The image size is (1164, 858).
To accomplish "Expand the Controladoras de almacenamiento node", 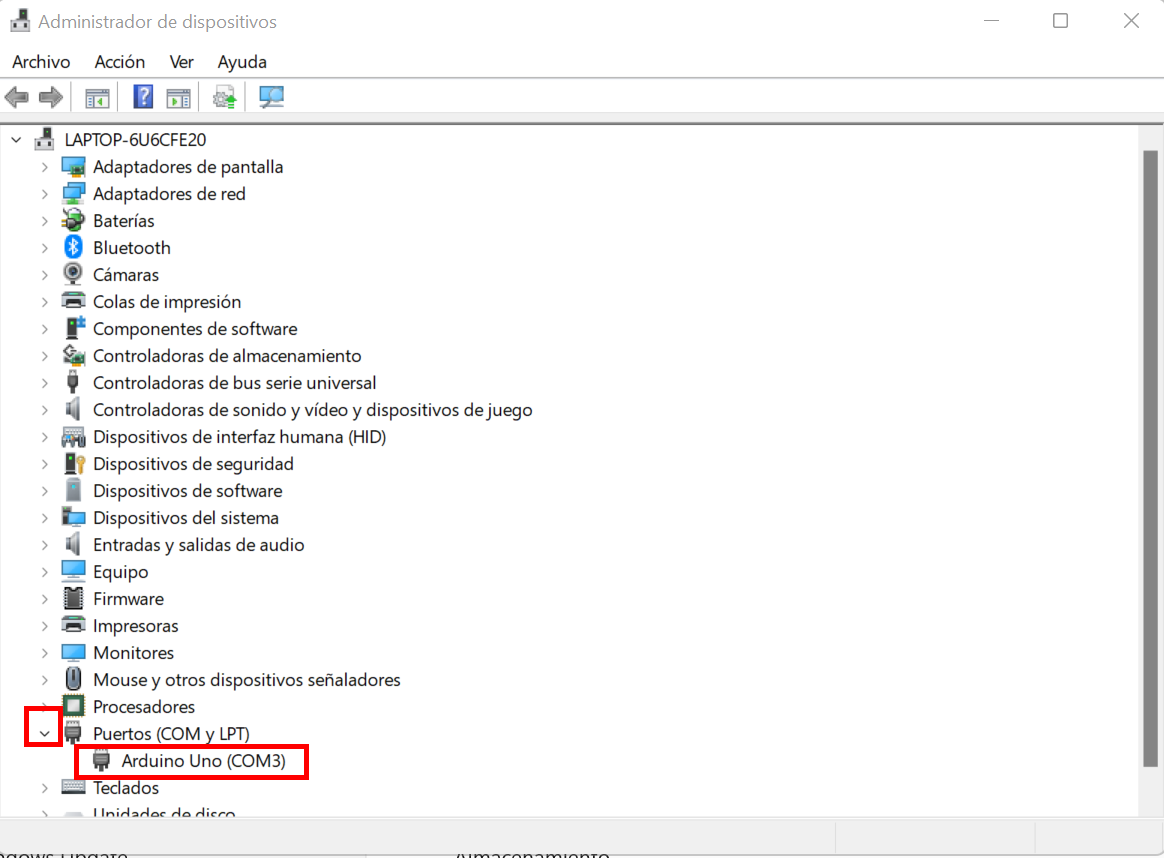I will point(45,356).
